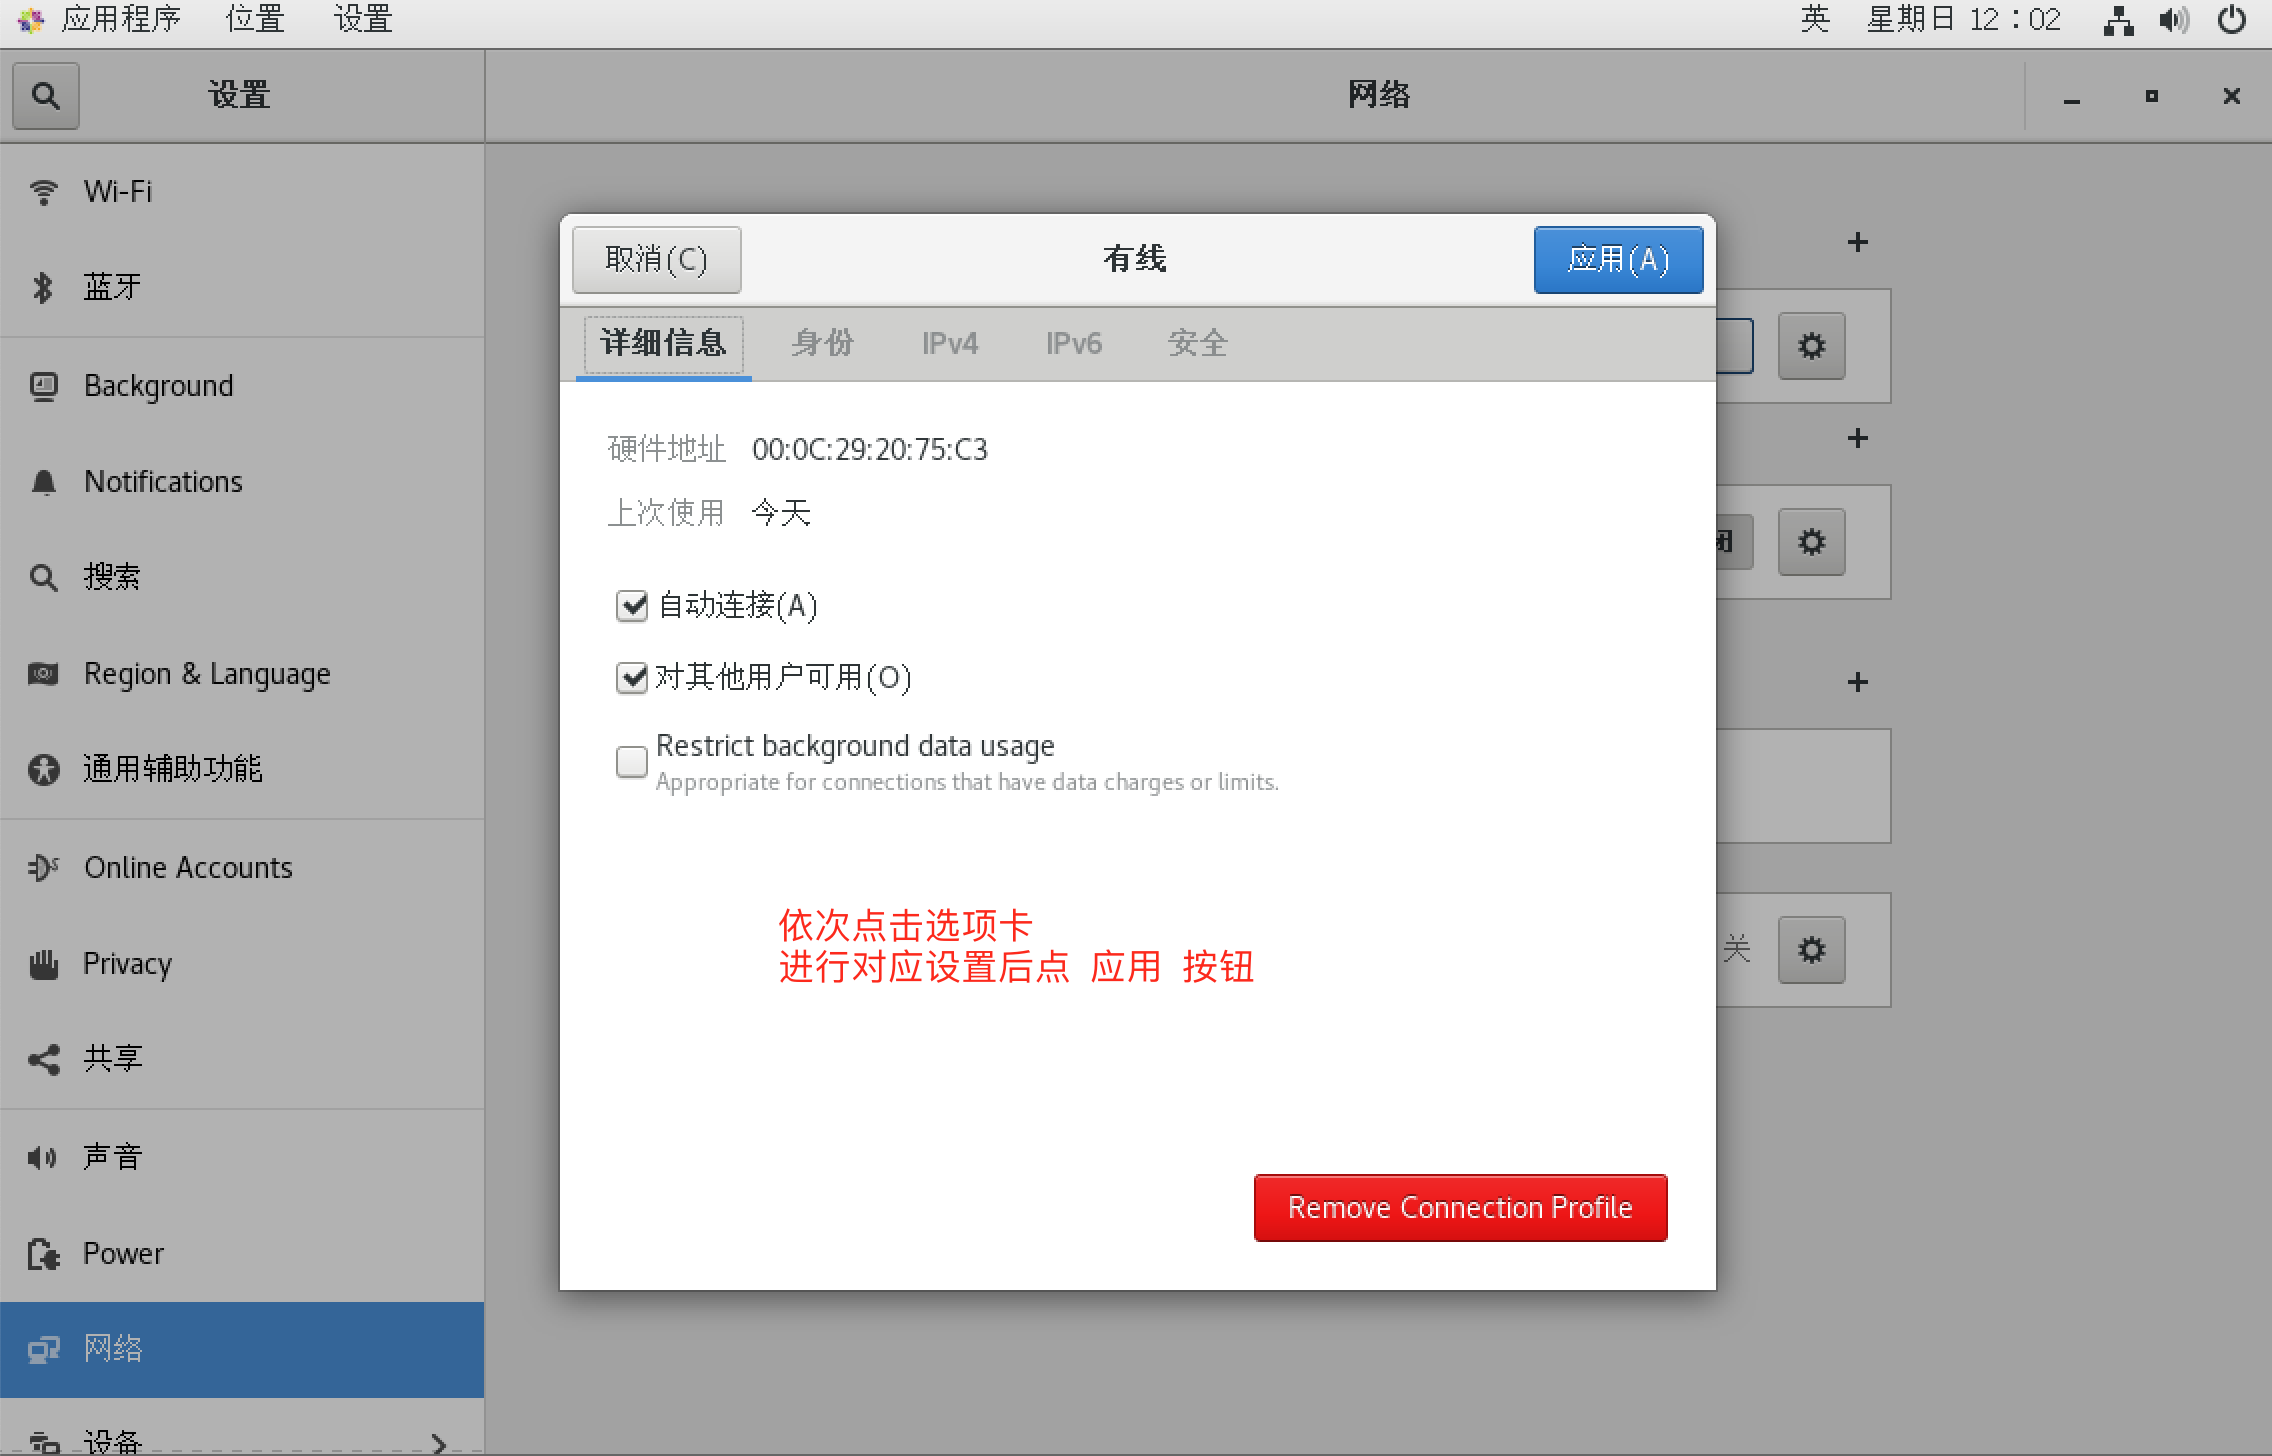
Task: Open the 应用程序 menu in the top bar
Action: [120, 19]
